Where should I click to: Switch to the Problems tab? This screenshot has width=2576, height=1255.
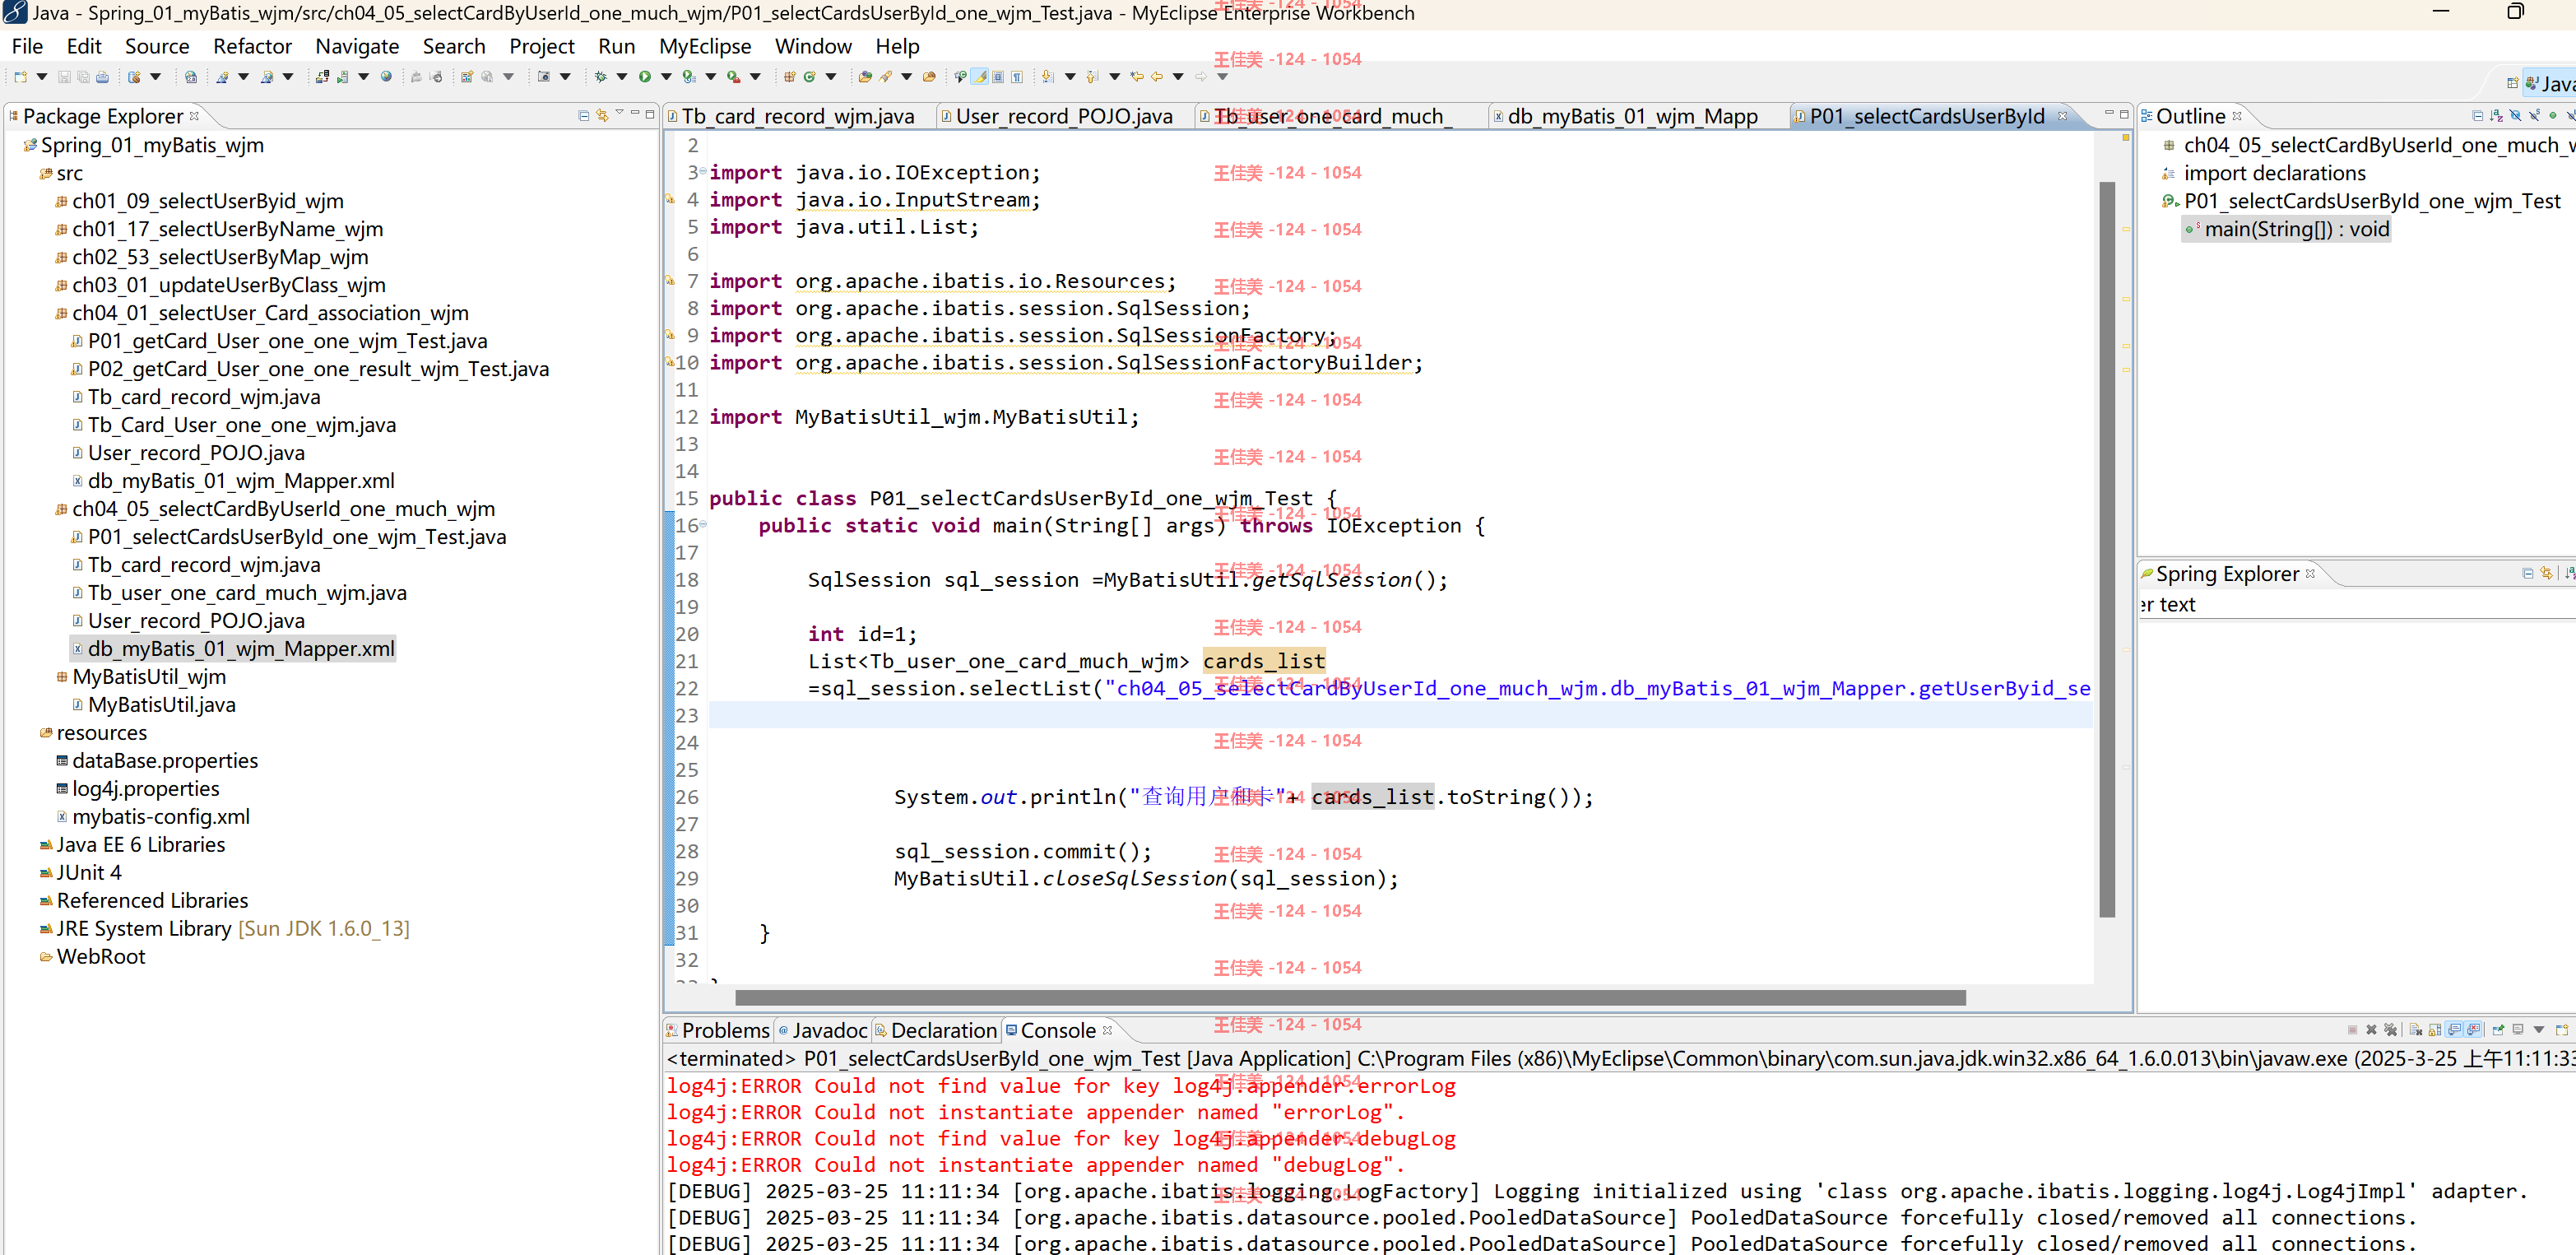click(718, 1030)
